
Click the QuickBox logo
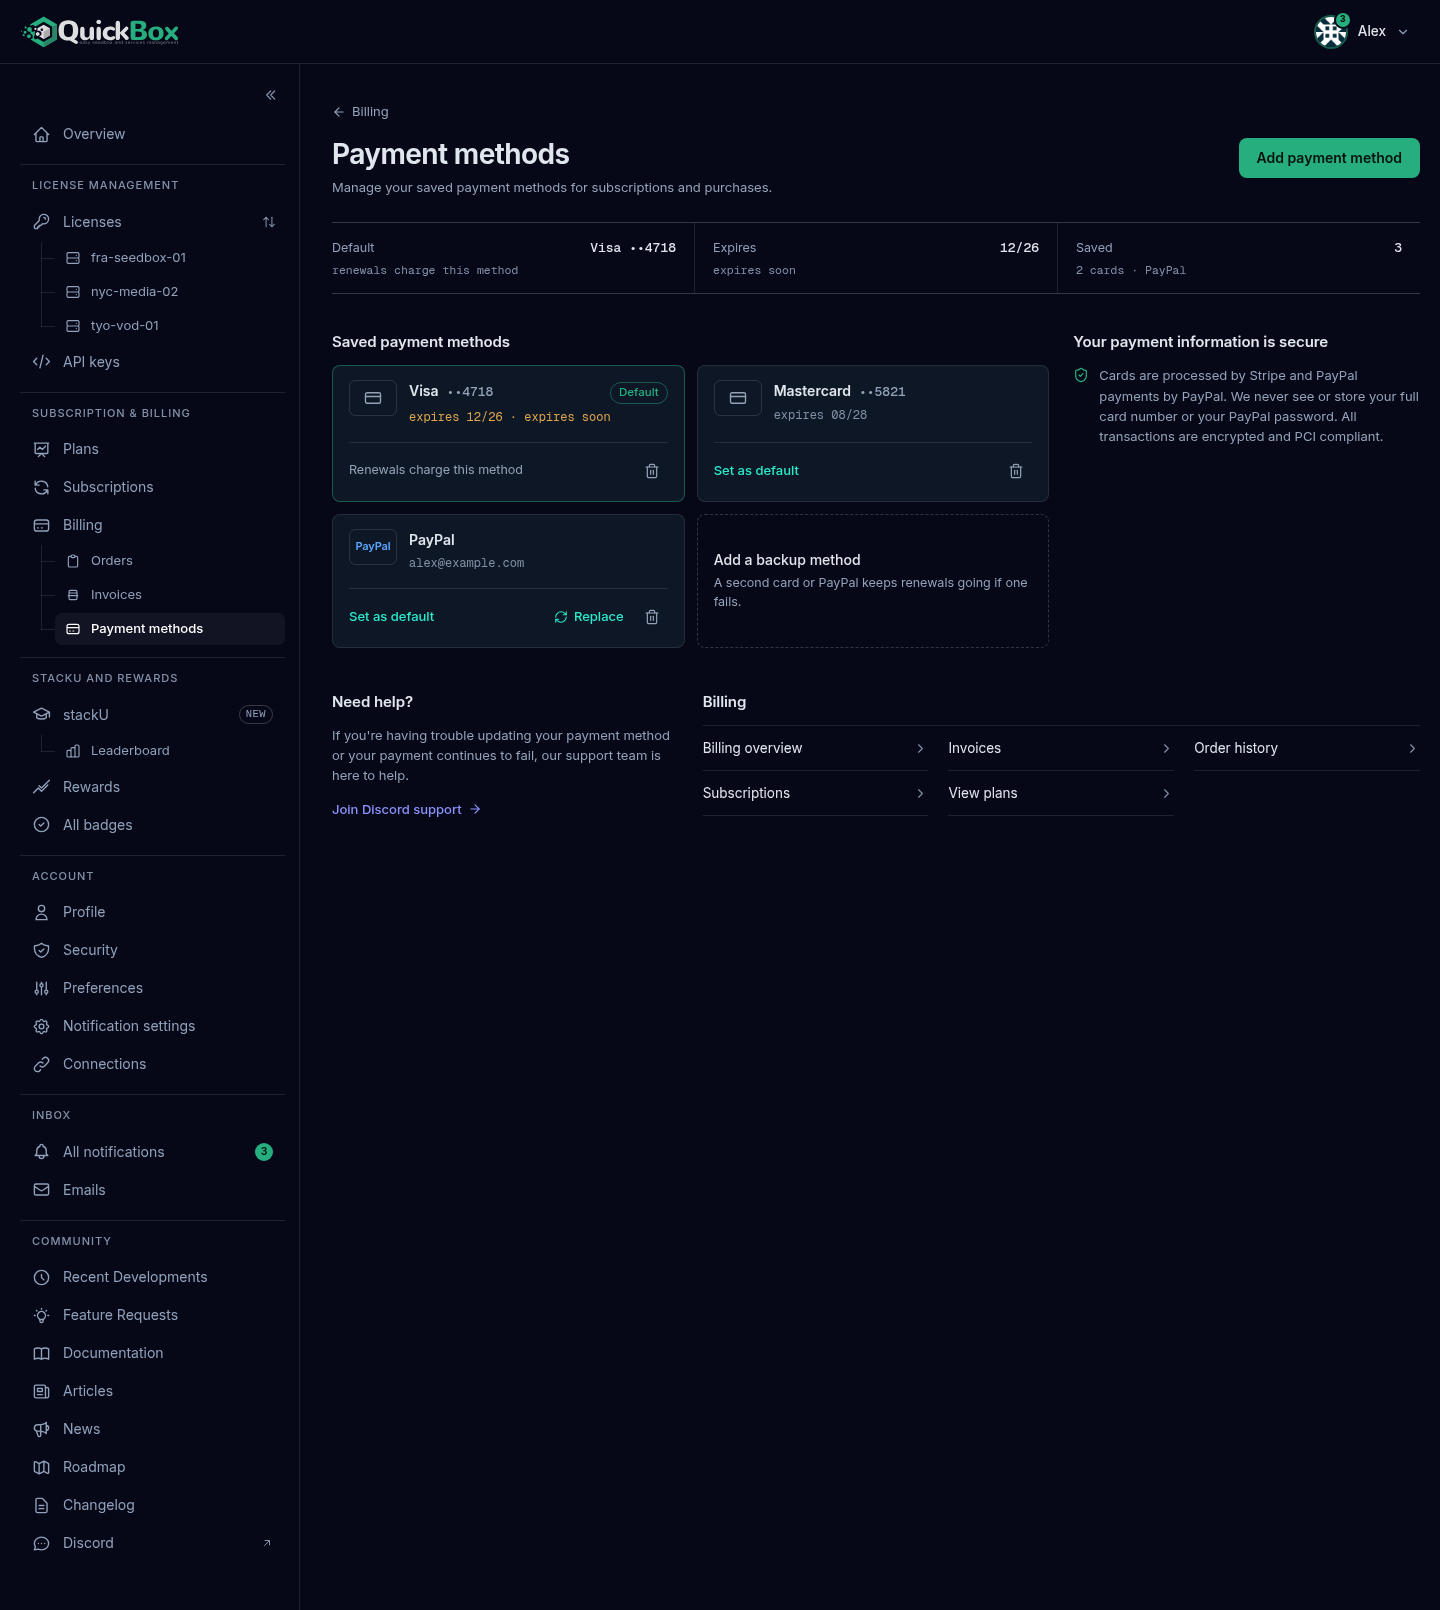(100, 32)
